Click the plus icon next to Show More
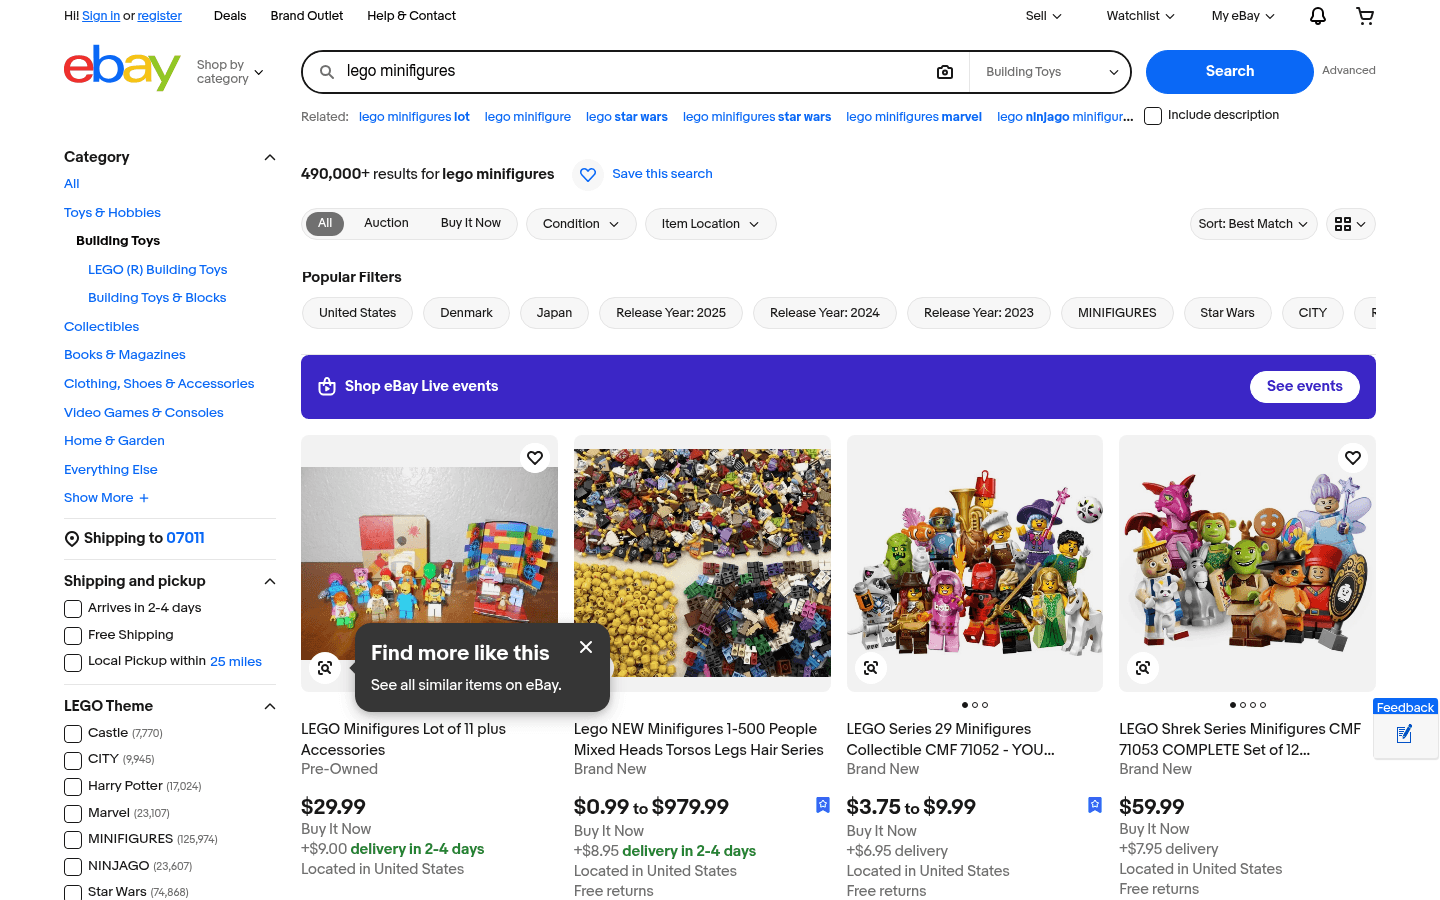 pyautogui.click(x=144, y=498)
